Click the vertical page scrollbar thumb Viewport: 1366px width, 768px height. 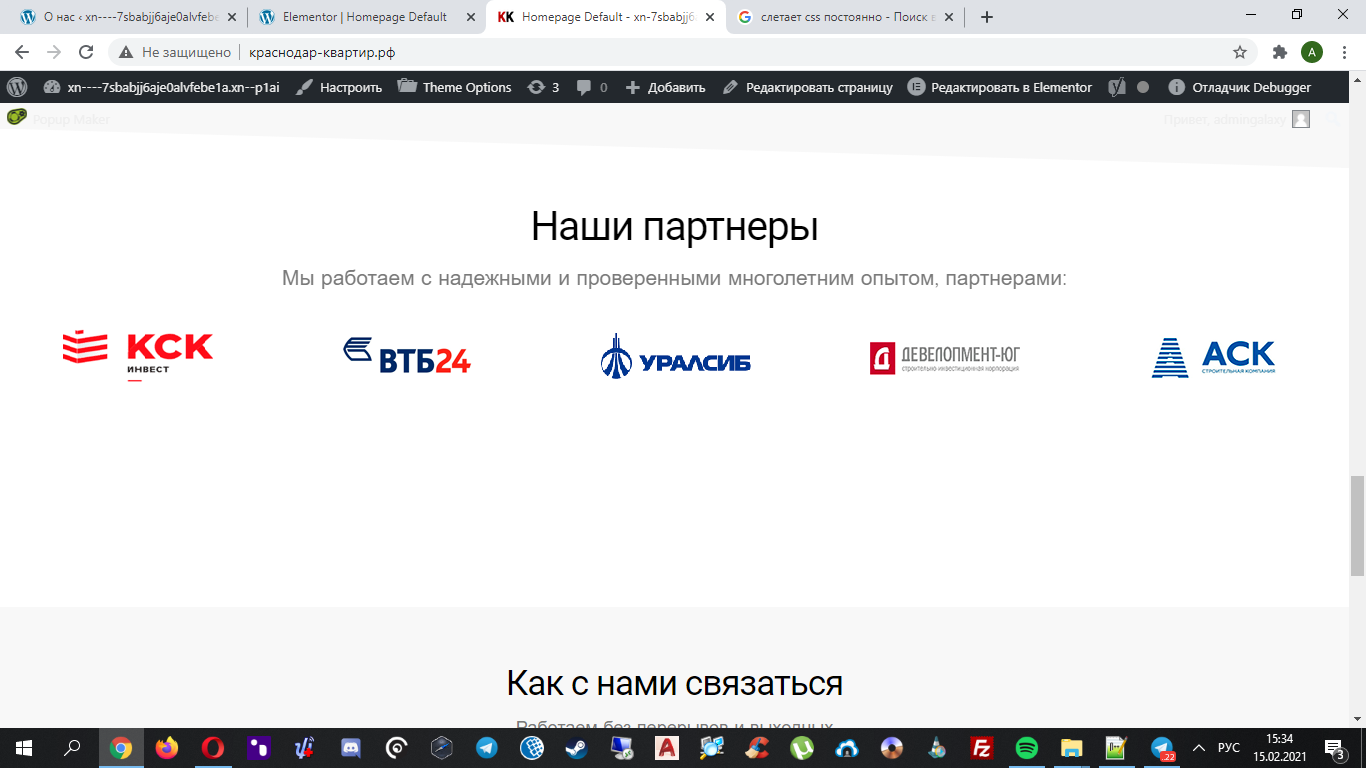[x=1357, y=526]
